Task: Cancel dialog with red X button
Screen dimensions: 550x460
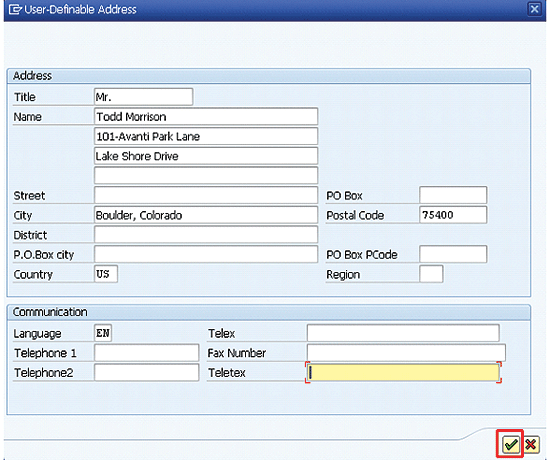Action: (531, 445)
